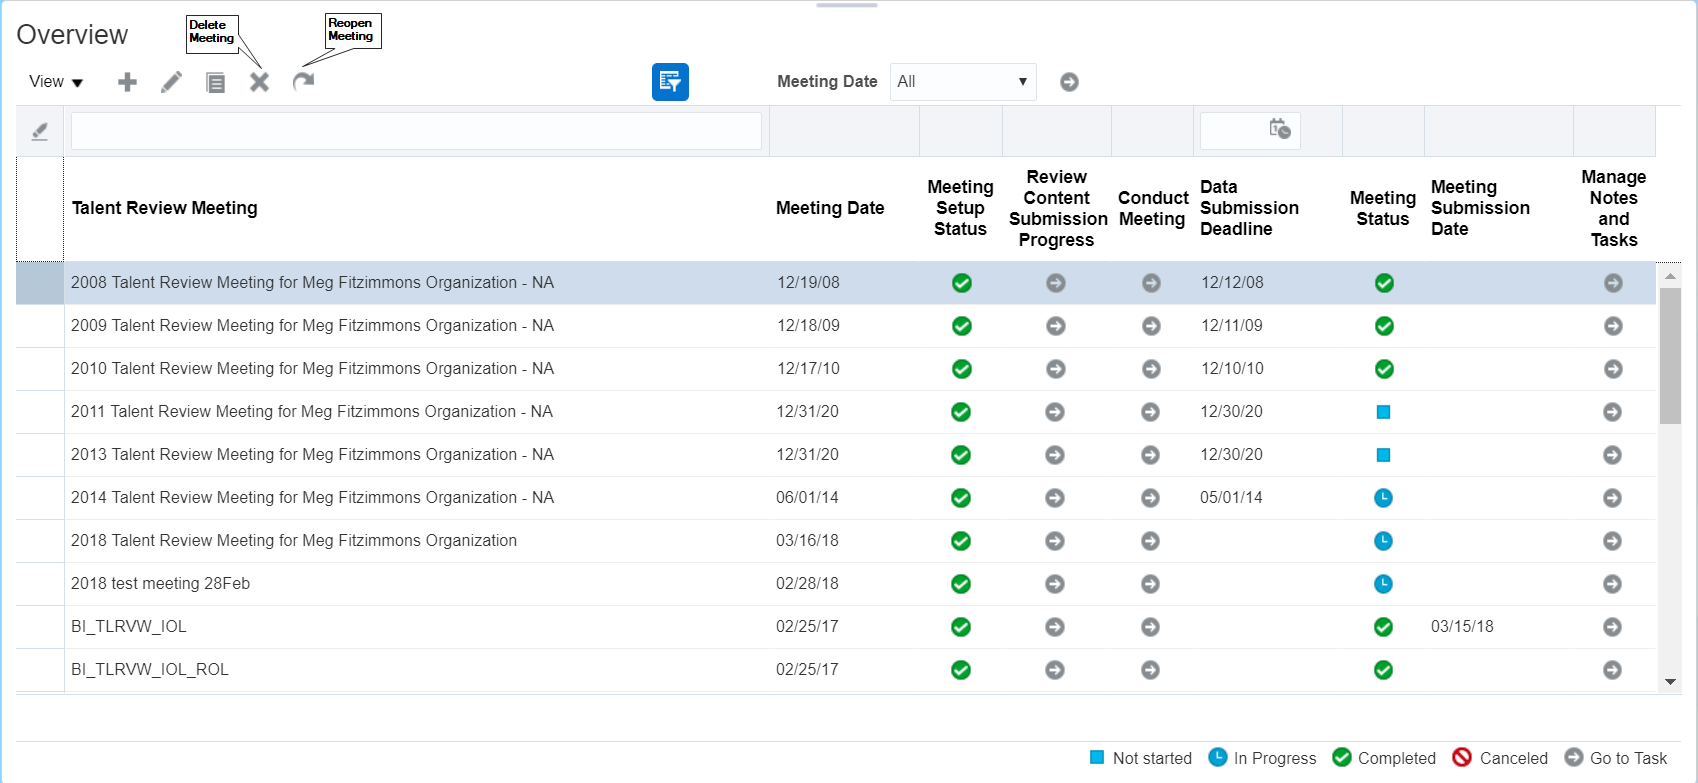
Task: Select the 2011 Talent Review Meeting row
Action: [x=311, y=412]
